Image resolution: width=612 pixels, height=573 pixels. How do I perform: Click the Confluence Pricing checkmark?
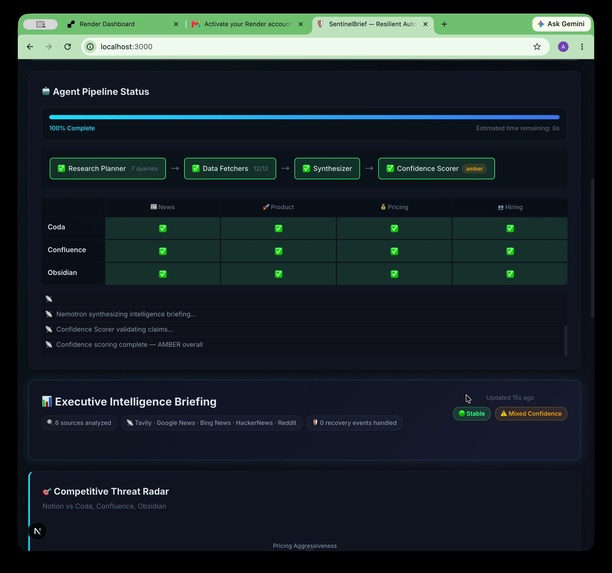coord(394,251)
